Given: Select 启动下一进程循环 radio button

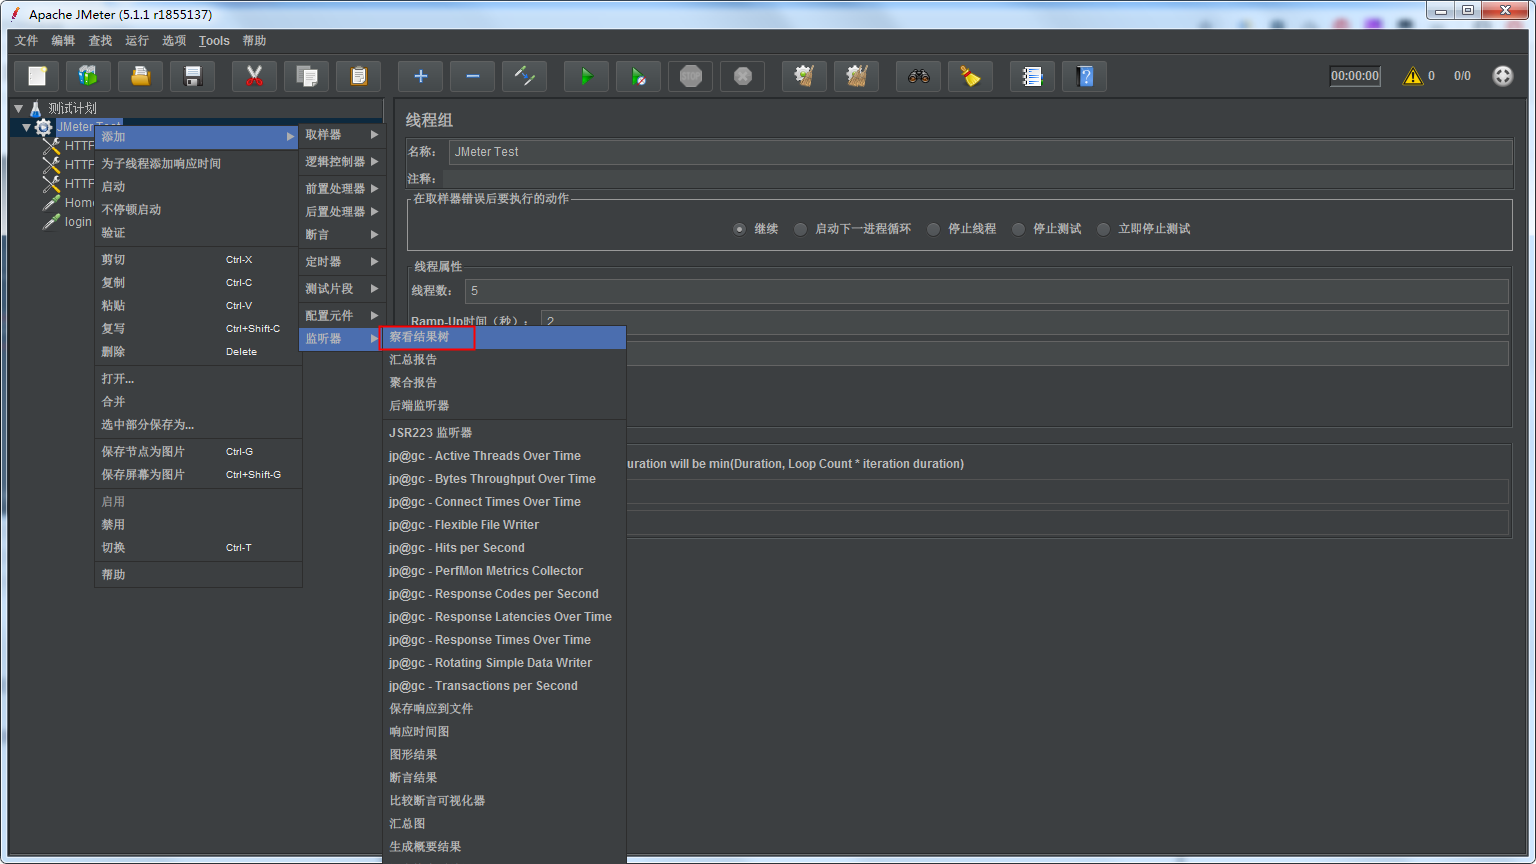Looking at the screenshot, I should click(800, 229).
